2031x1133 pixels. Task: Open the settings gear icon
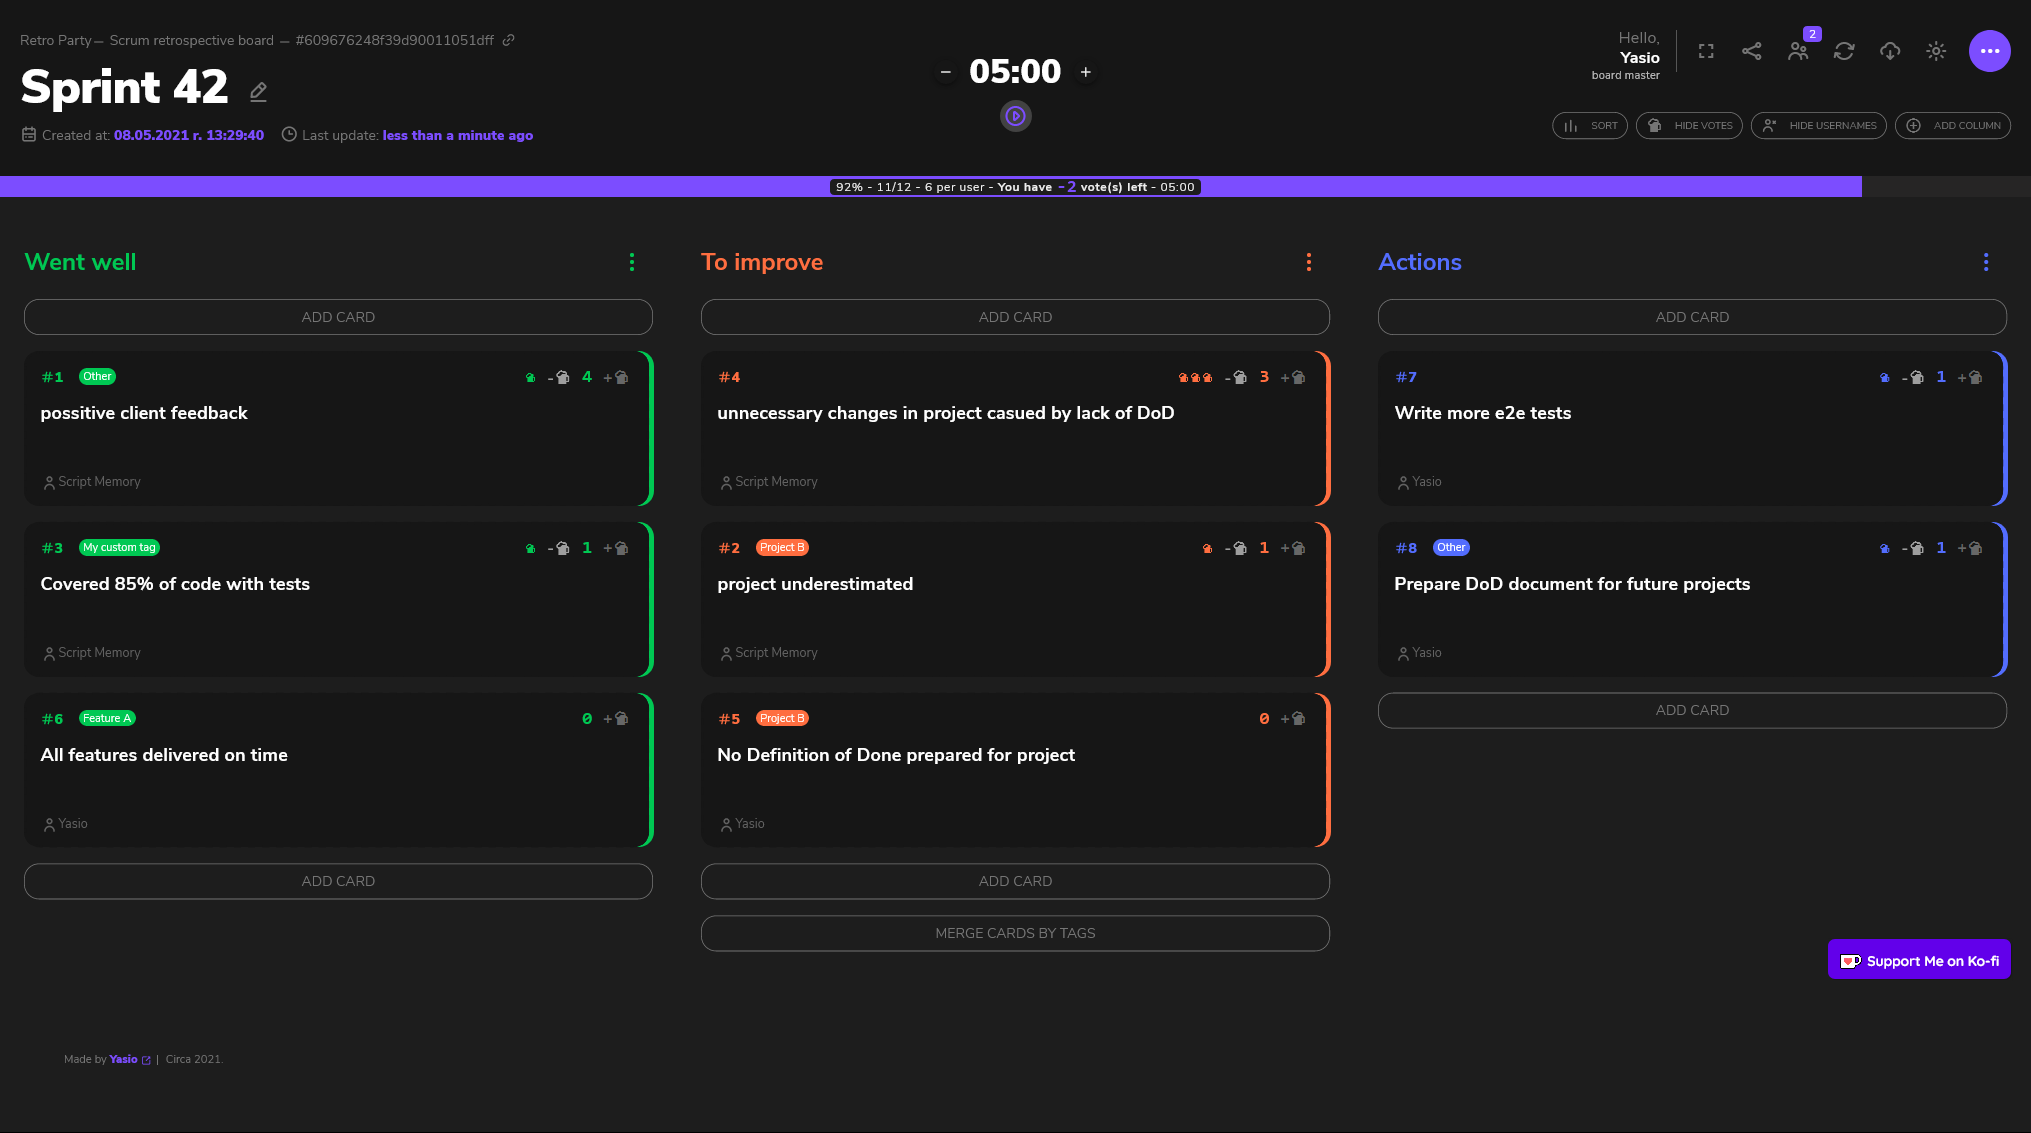[1936, 51]
